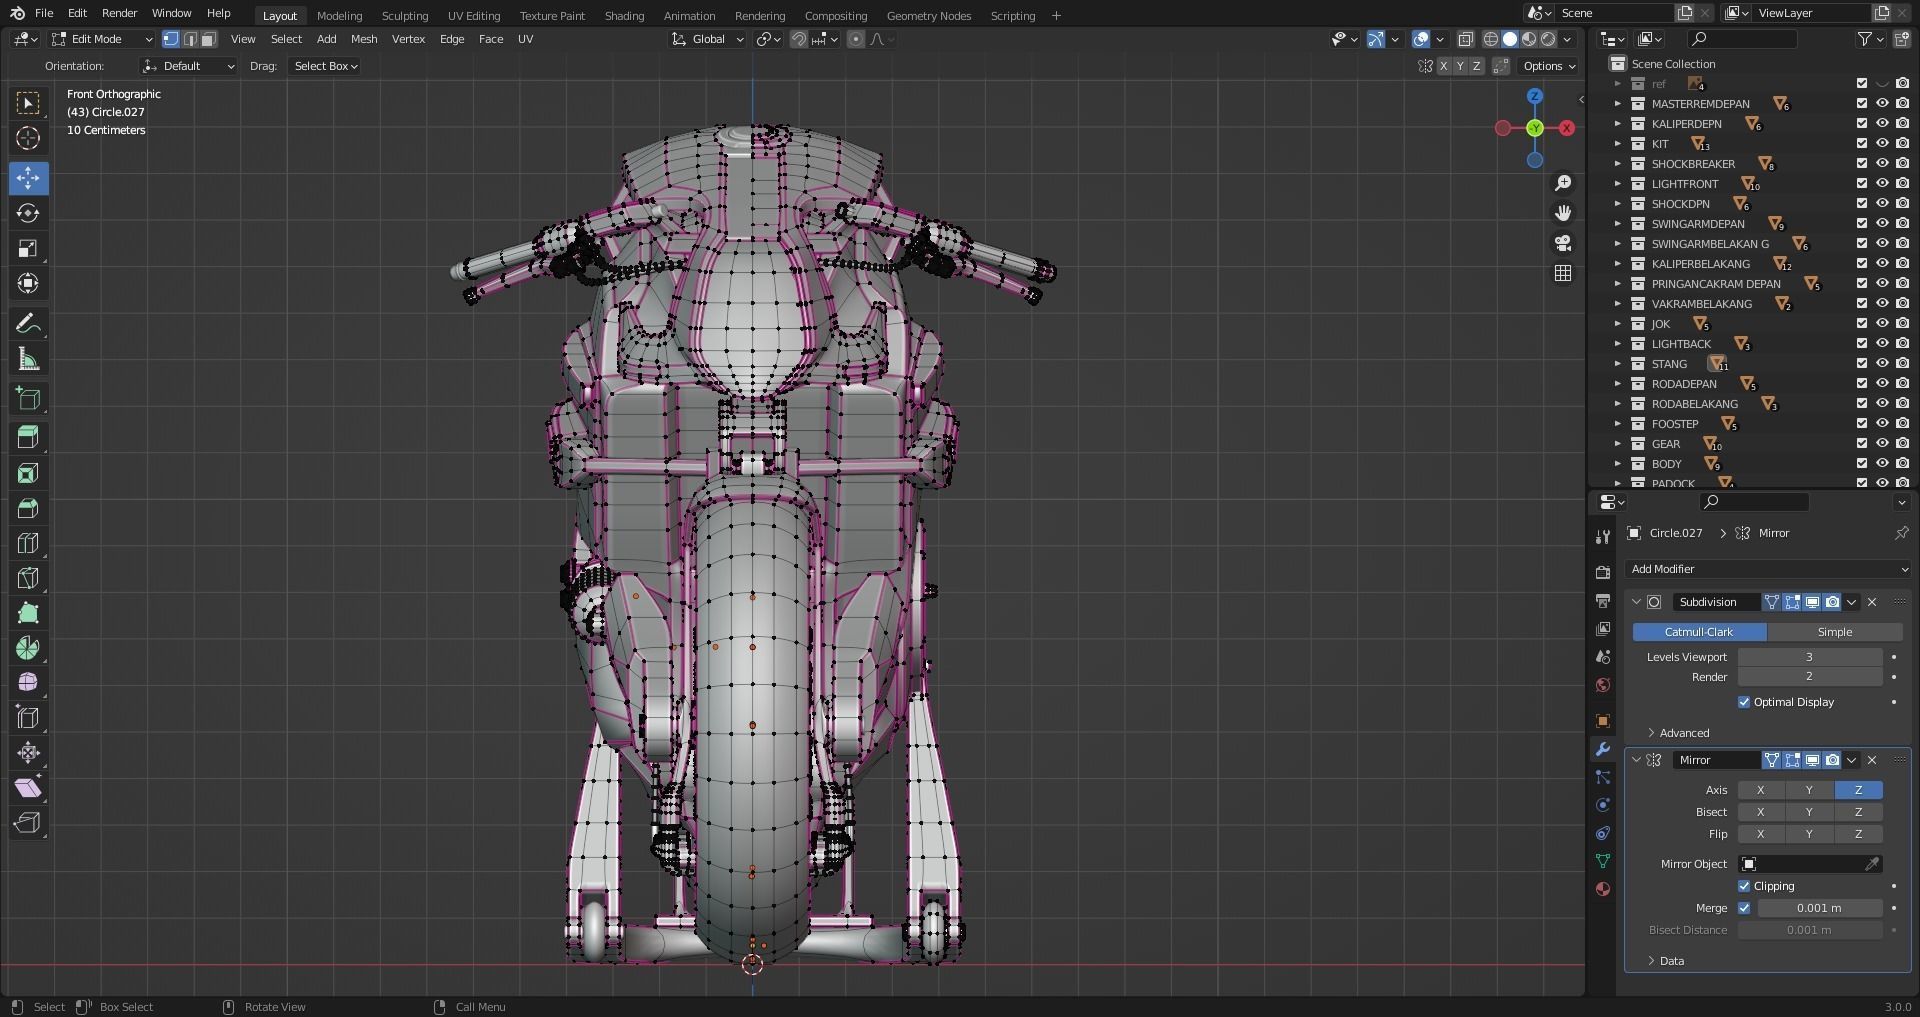
Task: Toggle the Mirror Merge checkbox
Action: tap(1744, 908)
